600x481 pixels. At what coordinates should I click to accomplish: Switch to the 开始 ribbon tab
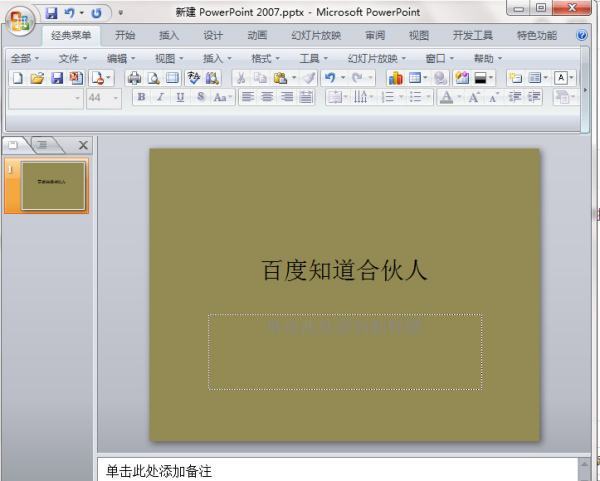click(x=125, y=36)
